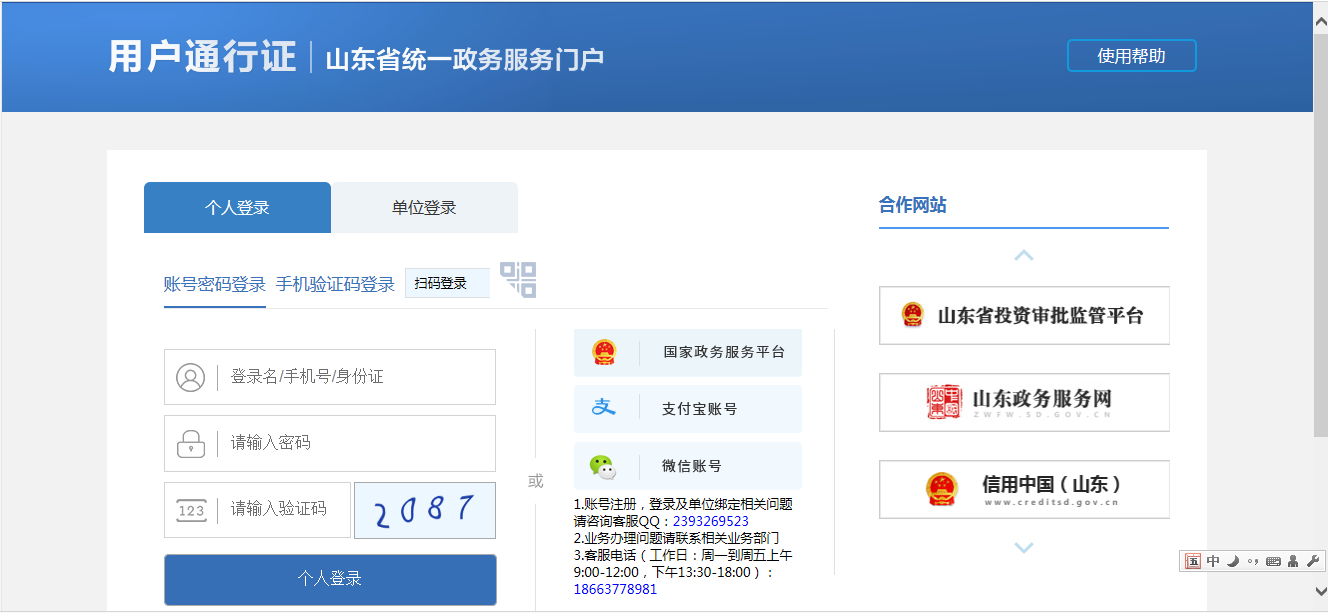Select the 手机验证码登录 tab

tap(335, 284)
